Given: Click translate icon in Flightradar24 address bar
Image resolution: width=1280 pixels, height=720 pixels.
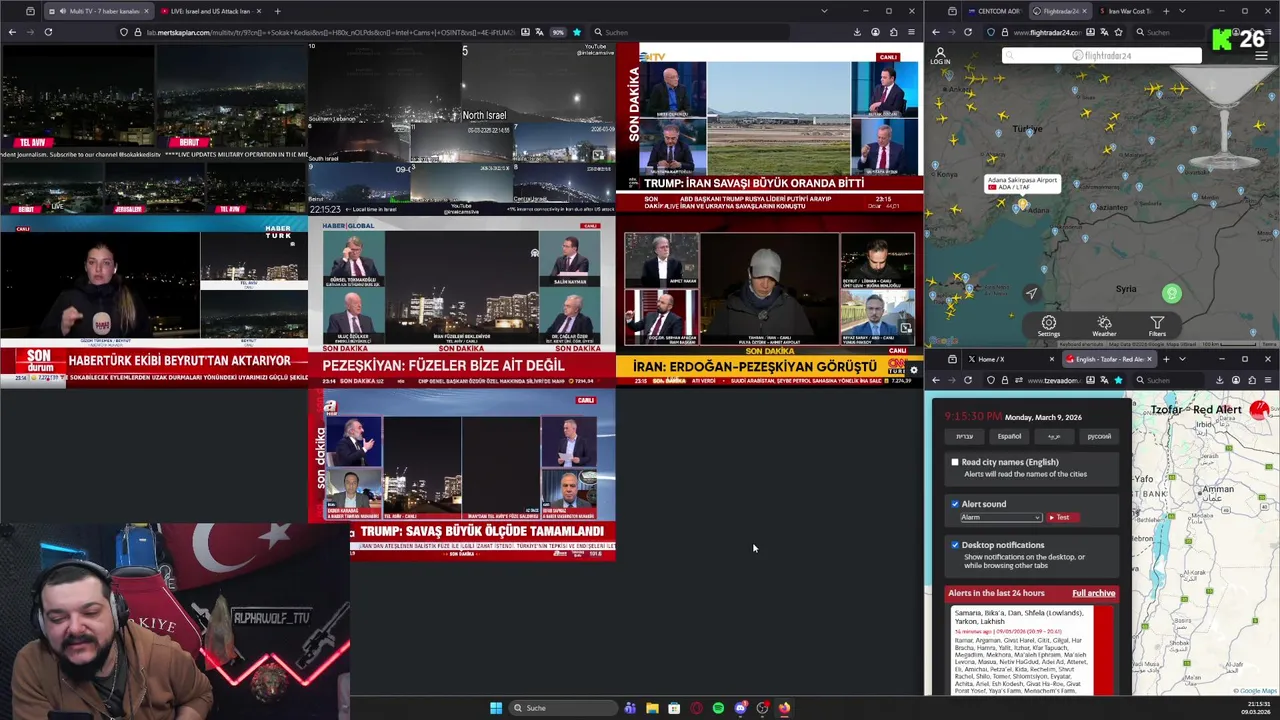Looking at the screenshot, I should 1103,32.
